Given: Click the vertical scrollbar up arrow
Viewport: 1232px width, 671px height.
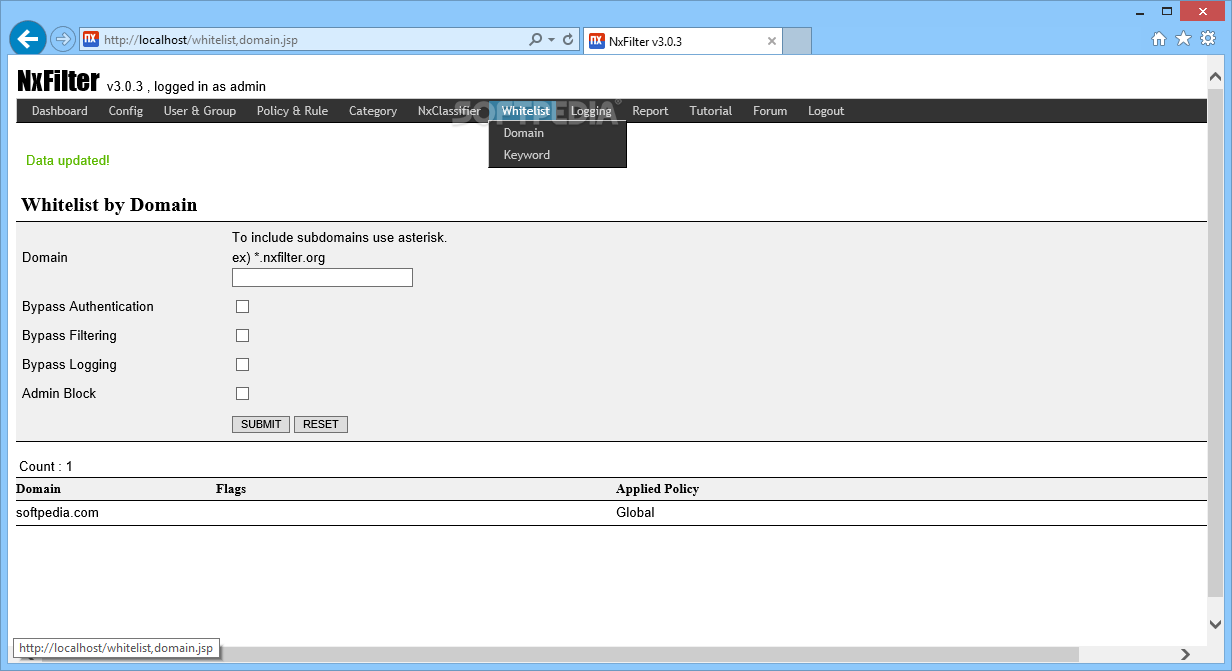Looking at the screenshot, I should pos(1216,77).
